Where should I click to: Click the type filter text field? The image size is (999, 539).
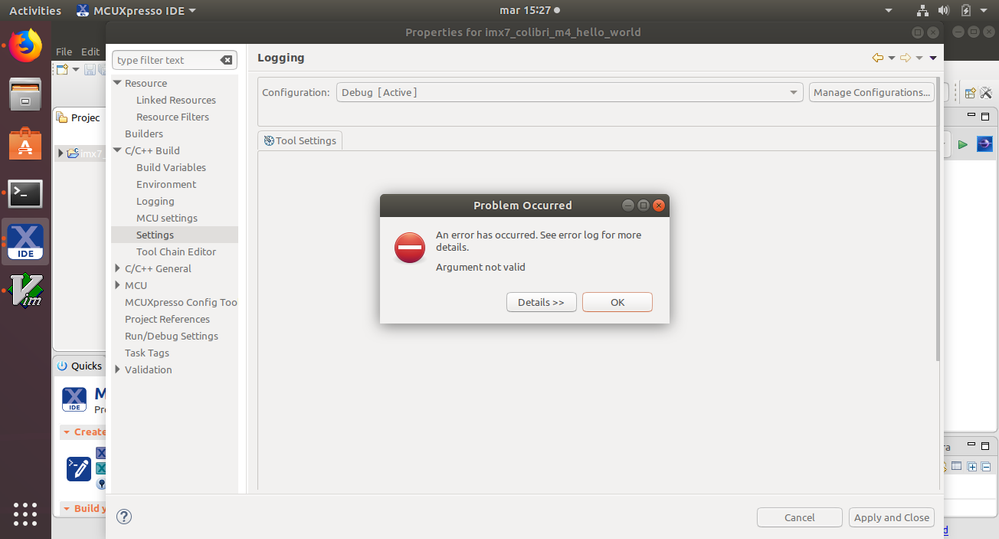[x=166, y=60]
